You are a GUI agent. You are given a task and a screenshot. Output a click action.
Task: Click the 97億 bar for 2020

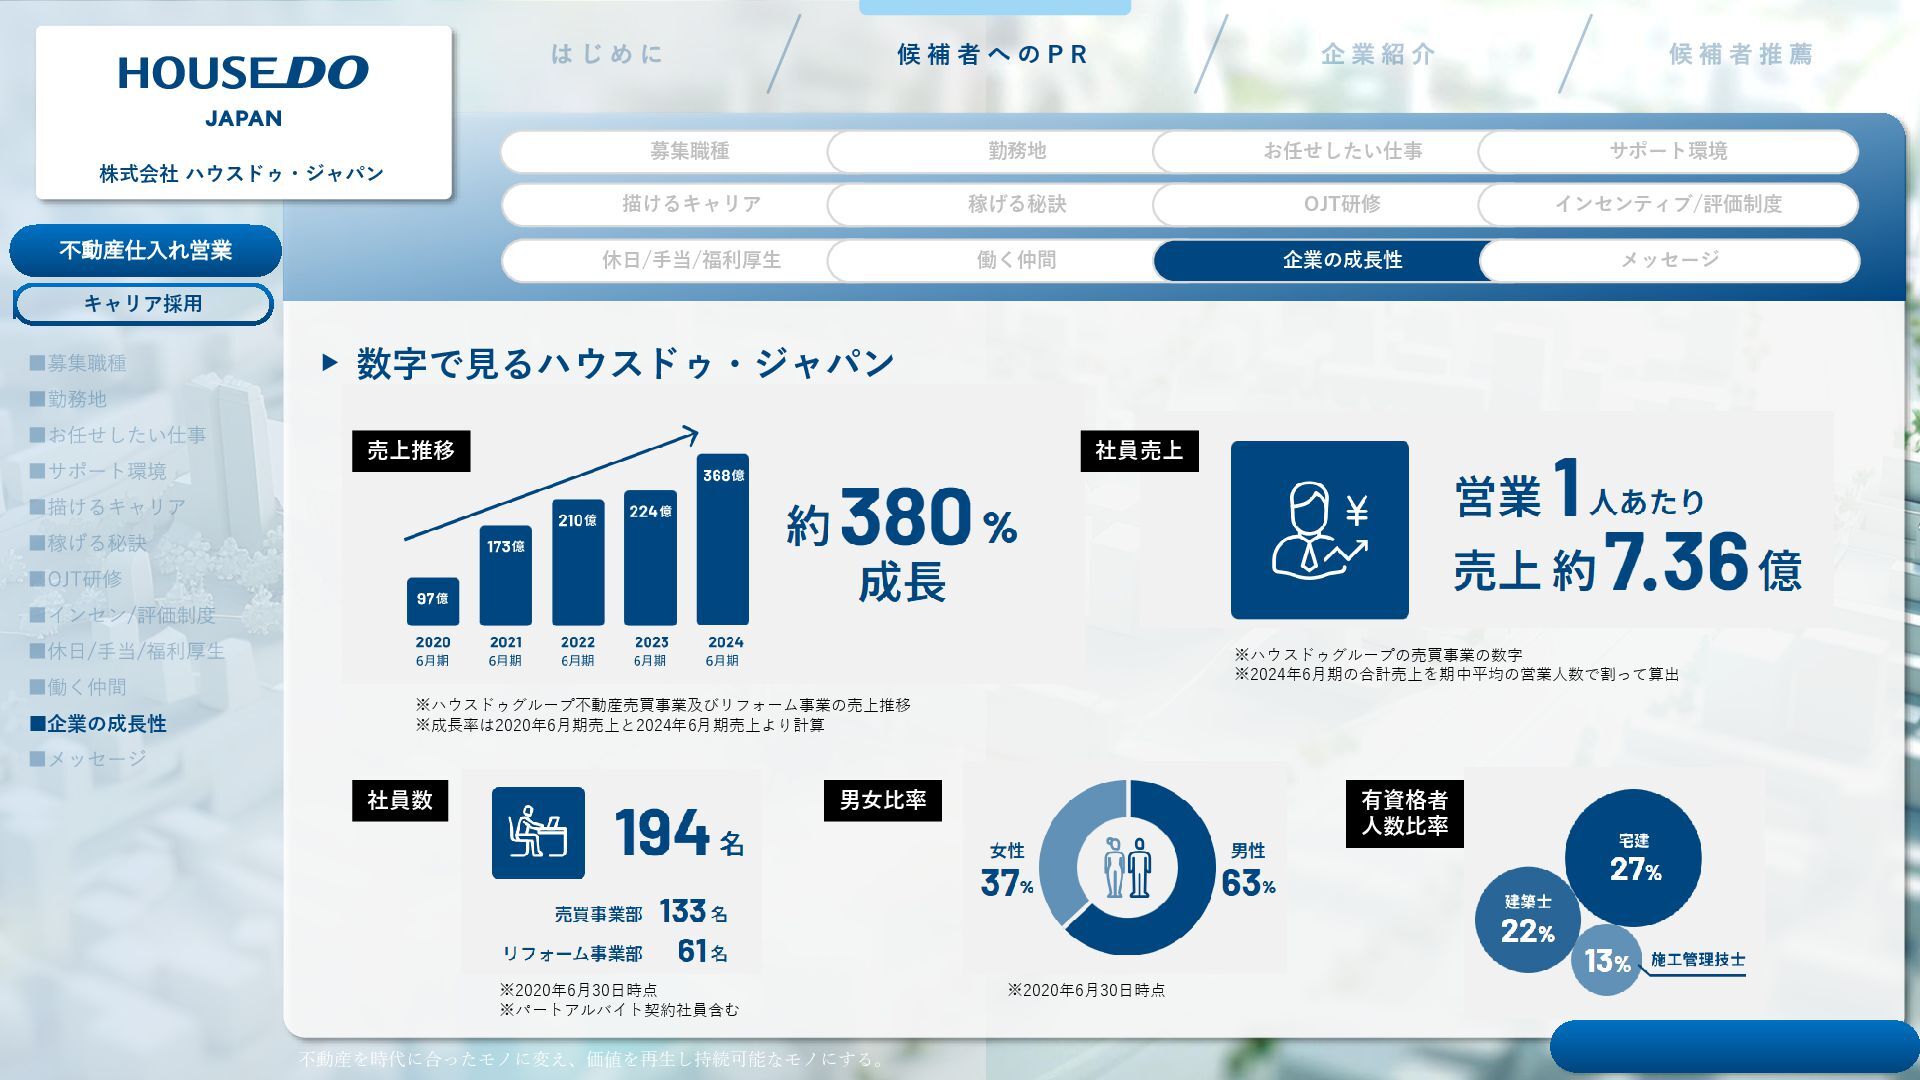click(433, 602)
